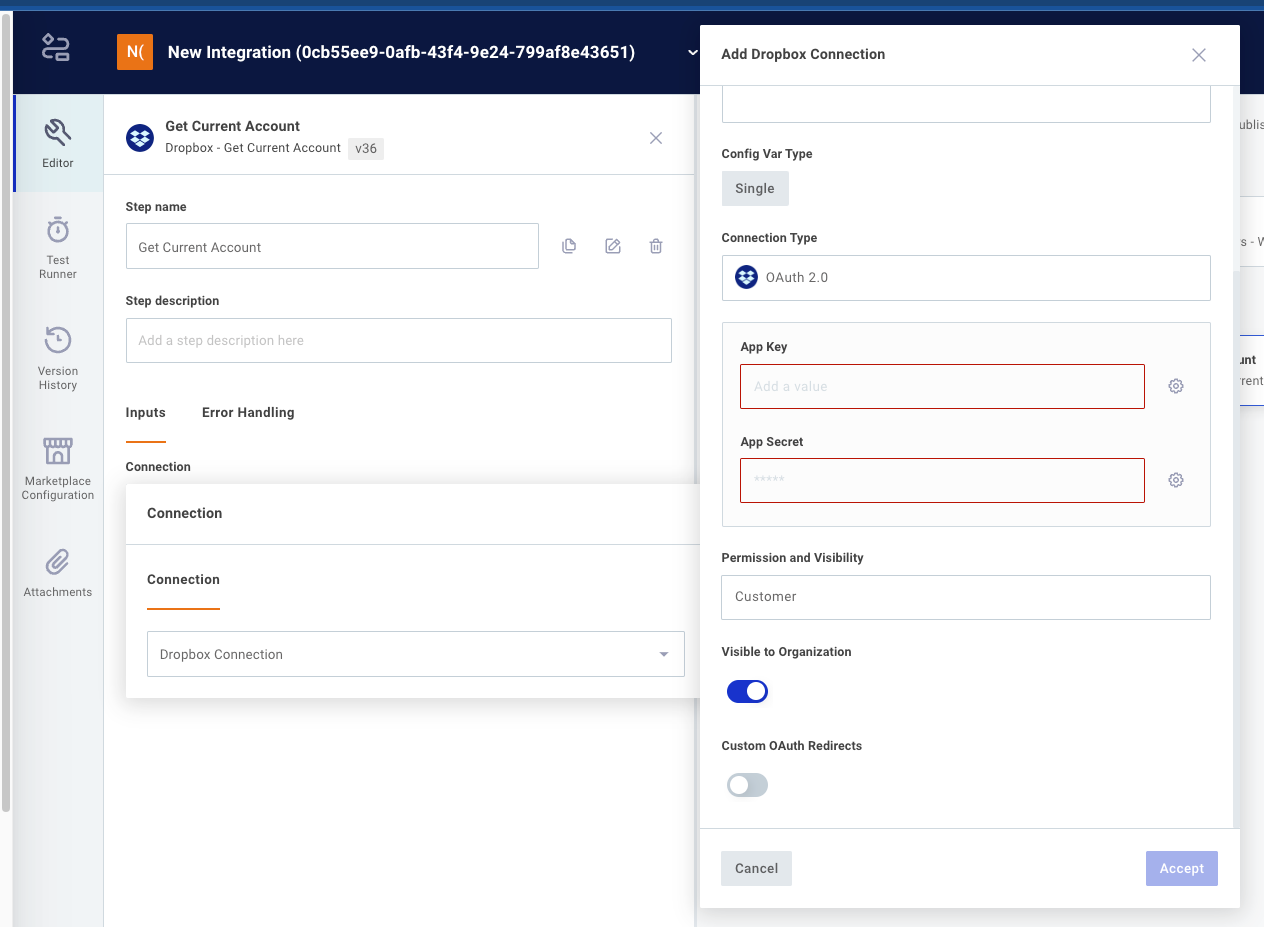1264x927 pixels.
Task: Click the edit pencil icon beside Step name
Action: click(612, 245)
